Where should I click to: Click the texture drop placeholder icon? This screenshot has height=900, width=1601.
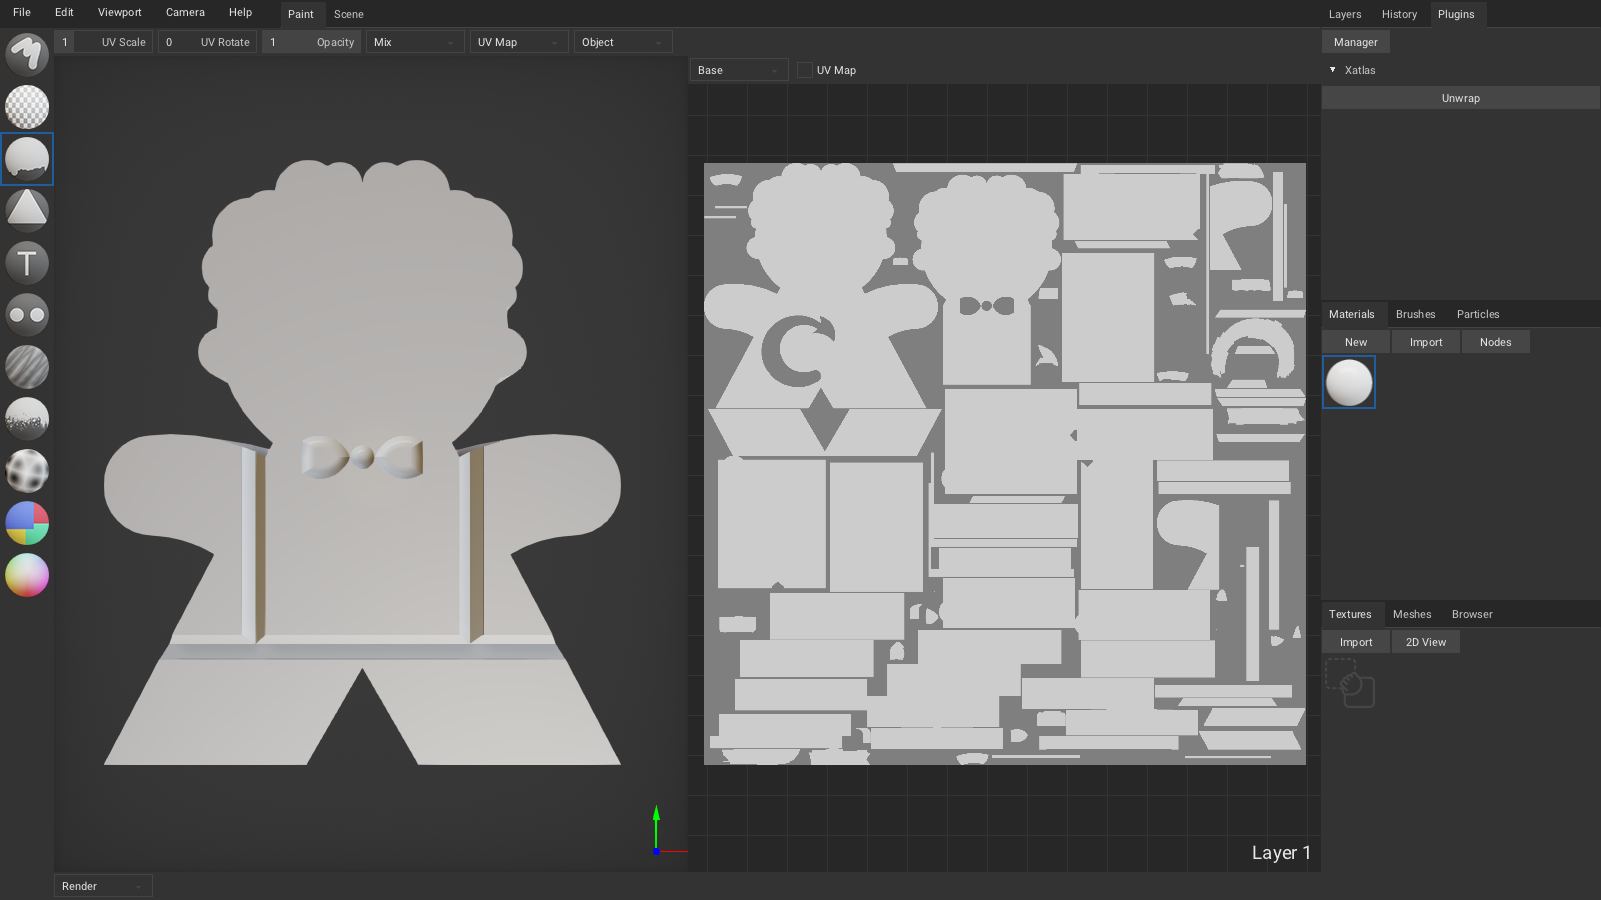1349,683
